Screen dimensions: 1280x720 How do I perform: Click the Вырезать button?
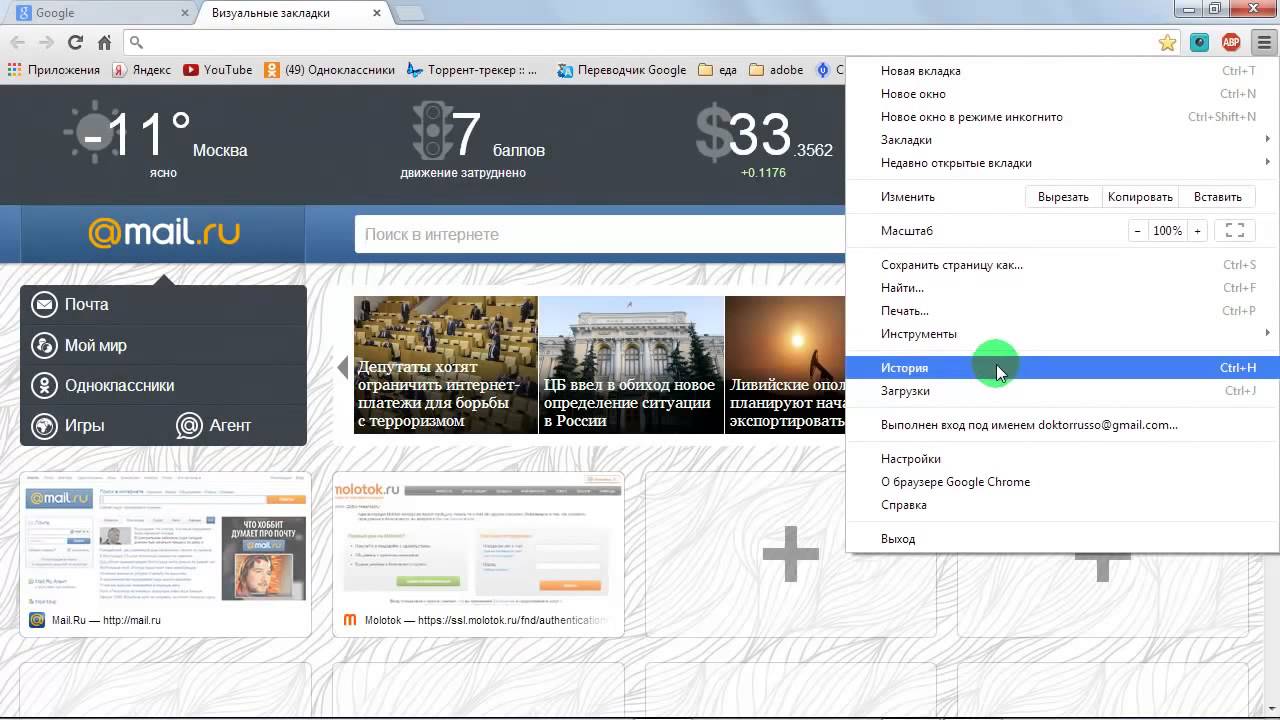[x=1063, y=197]
